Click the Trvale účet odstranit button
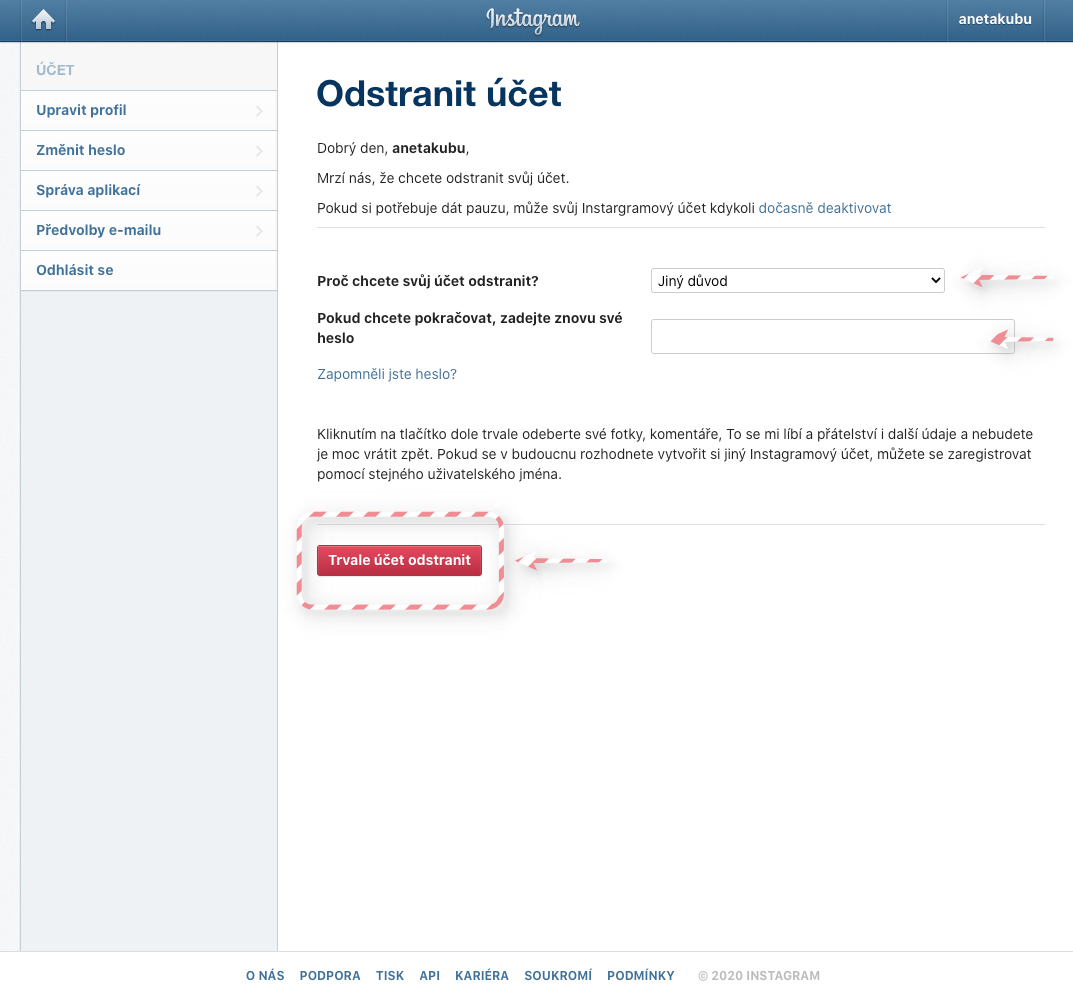The height and width of the screenshot is (993, 1073). click(399, 560)
